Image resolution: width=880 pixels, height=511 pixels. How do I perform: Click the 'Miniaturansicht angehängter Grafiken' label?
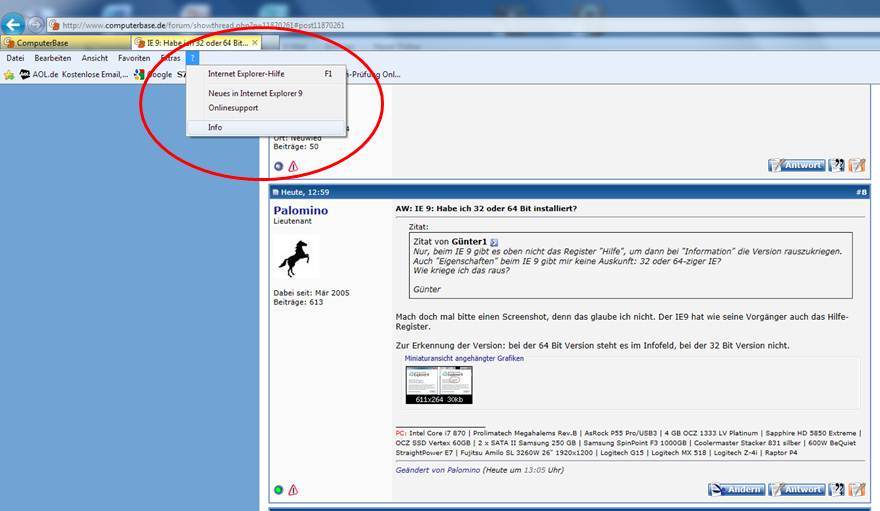(464, 358)
